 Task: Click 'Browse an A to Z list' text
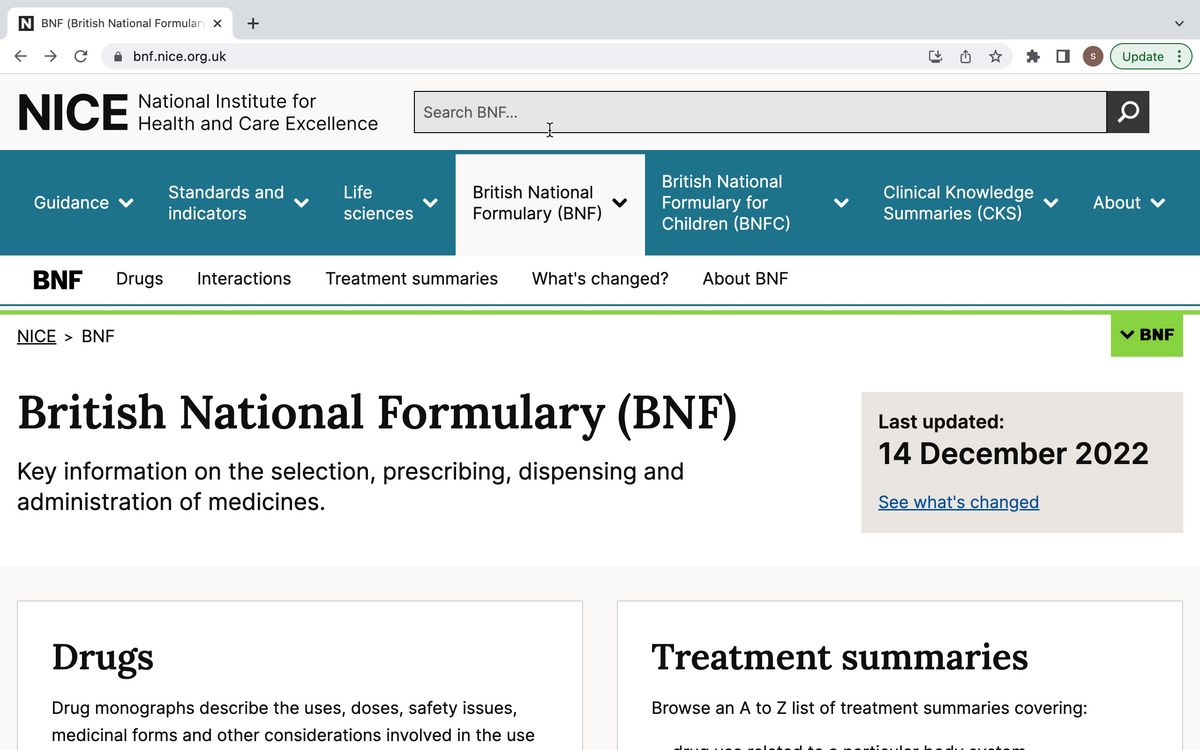869,708
